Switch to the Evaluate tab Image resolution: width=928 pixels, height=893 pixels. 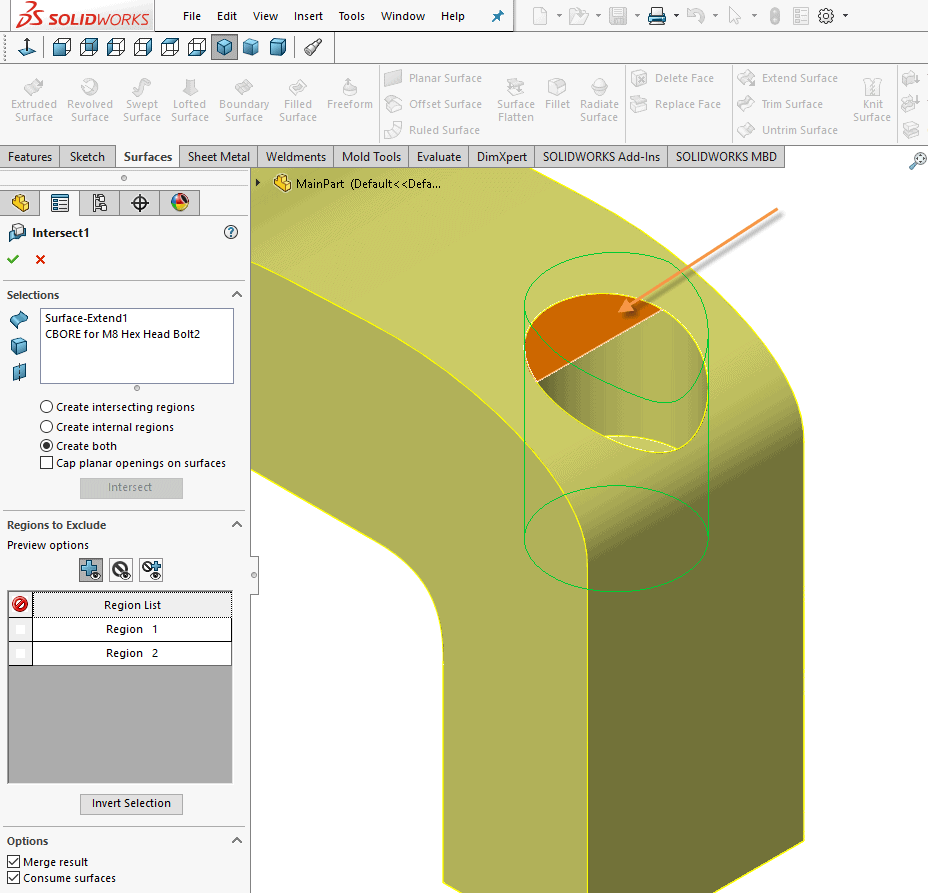(x=439, y=157)
